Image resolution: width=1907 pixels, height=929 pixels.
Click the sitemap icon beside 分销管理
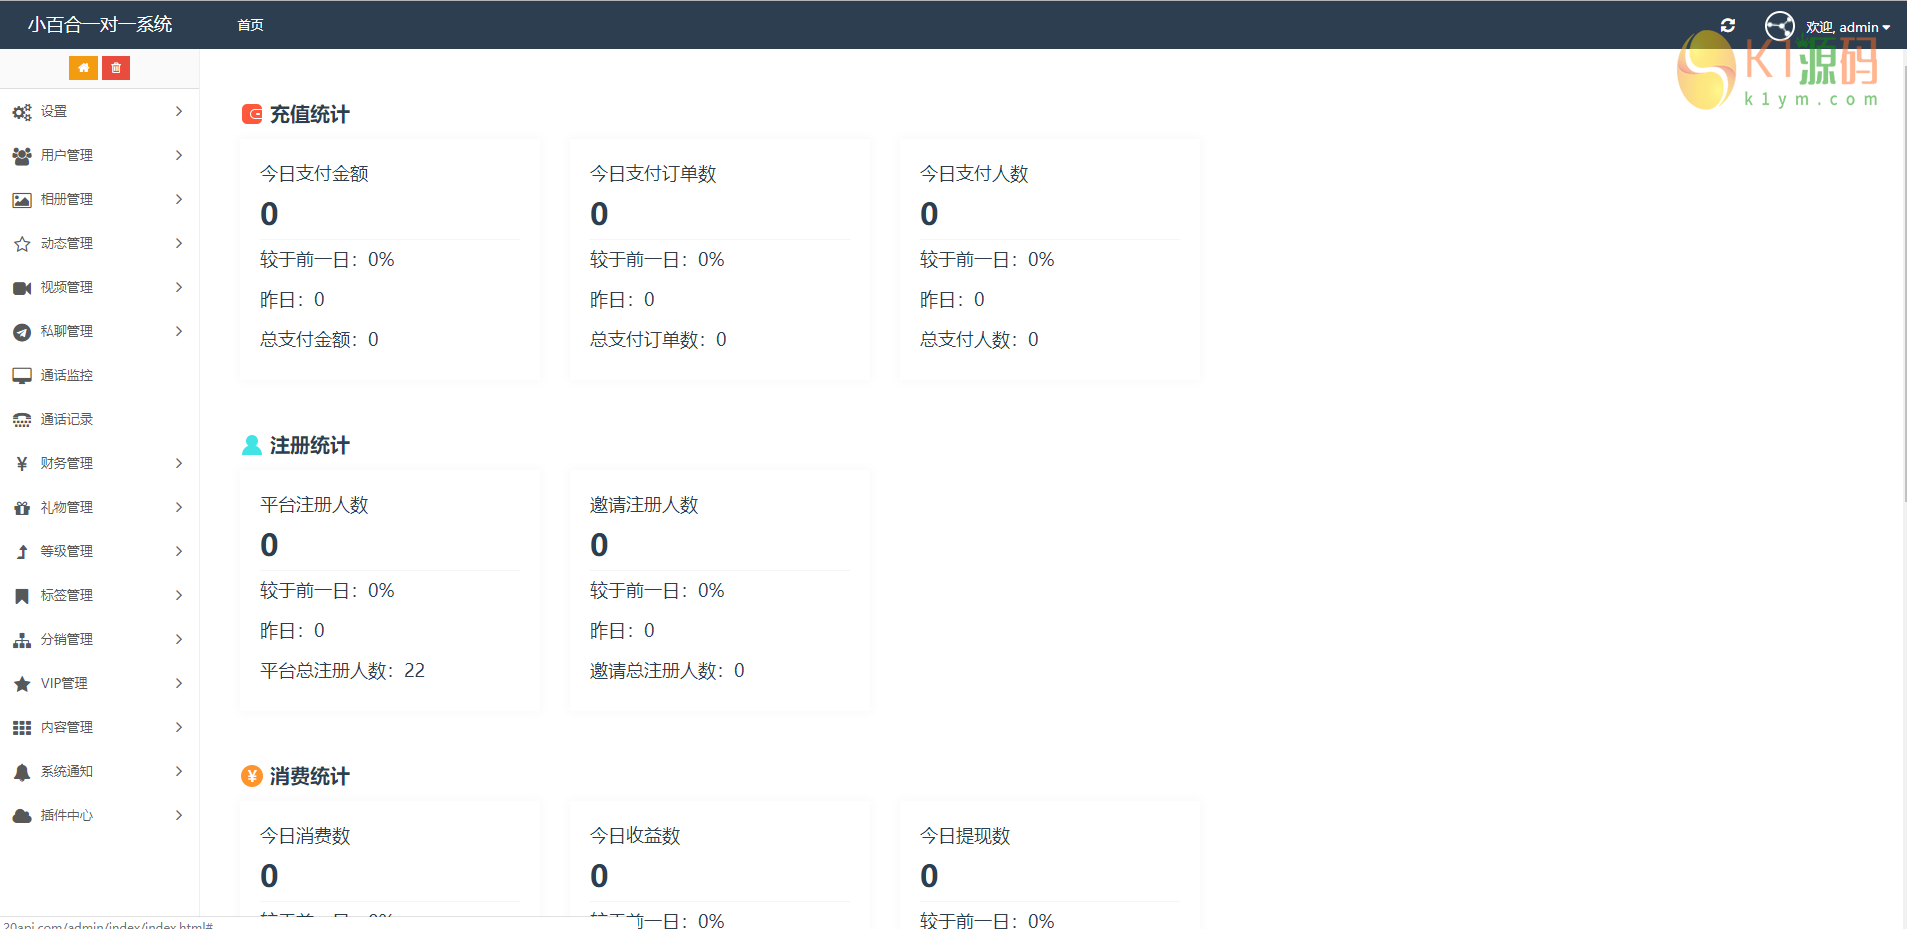pyautogui.click(x=22, y=640)
